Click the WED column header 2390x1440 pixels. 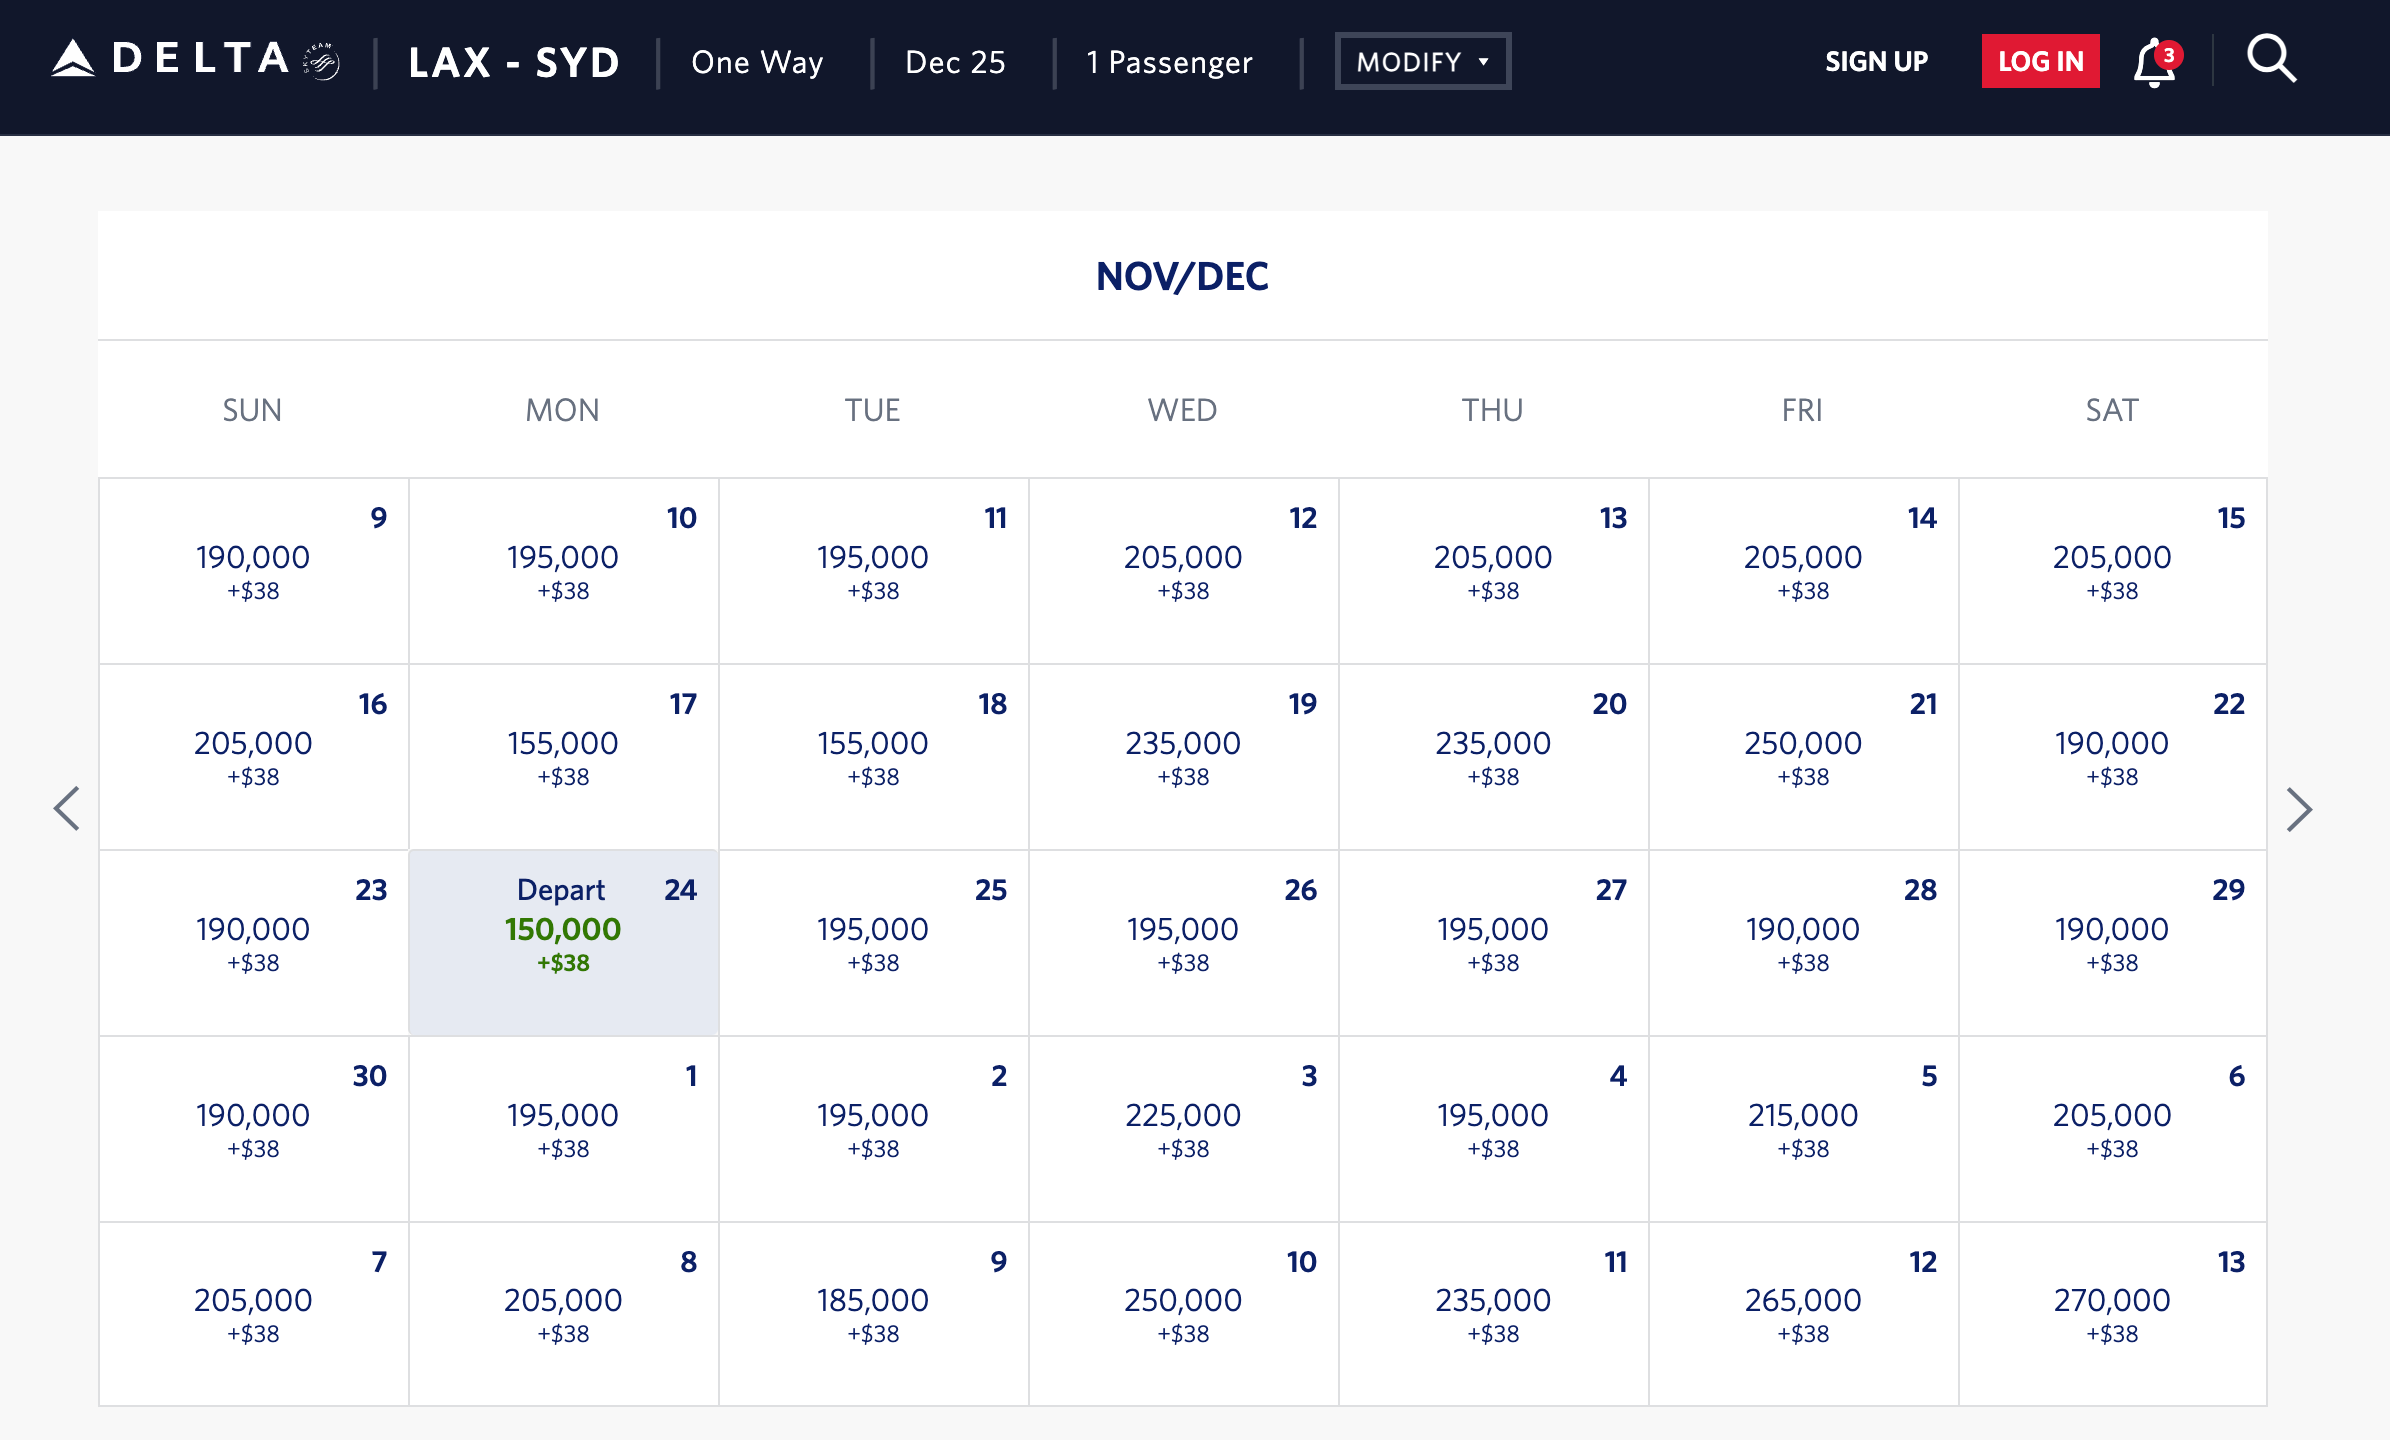[1182, 410]
